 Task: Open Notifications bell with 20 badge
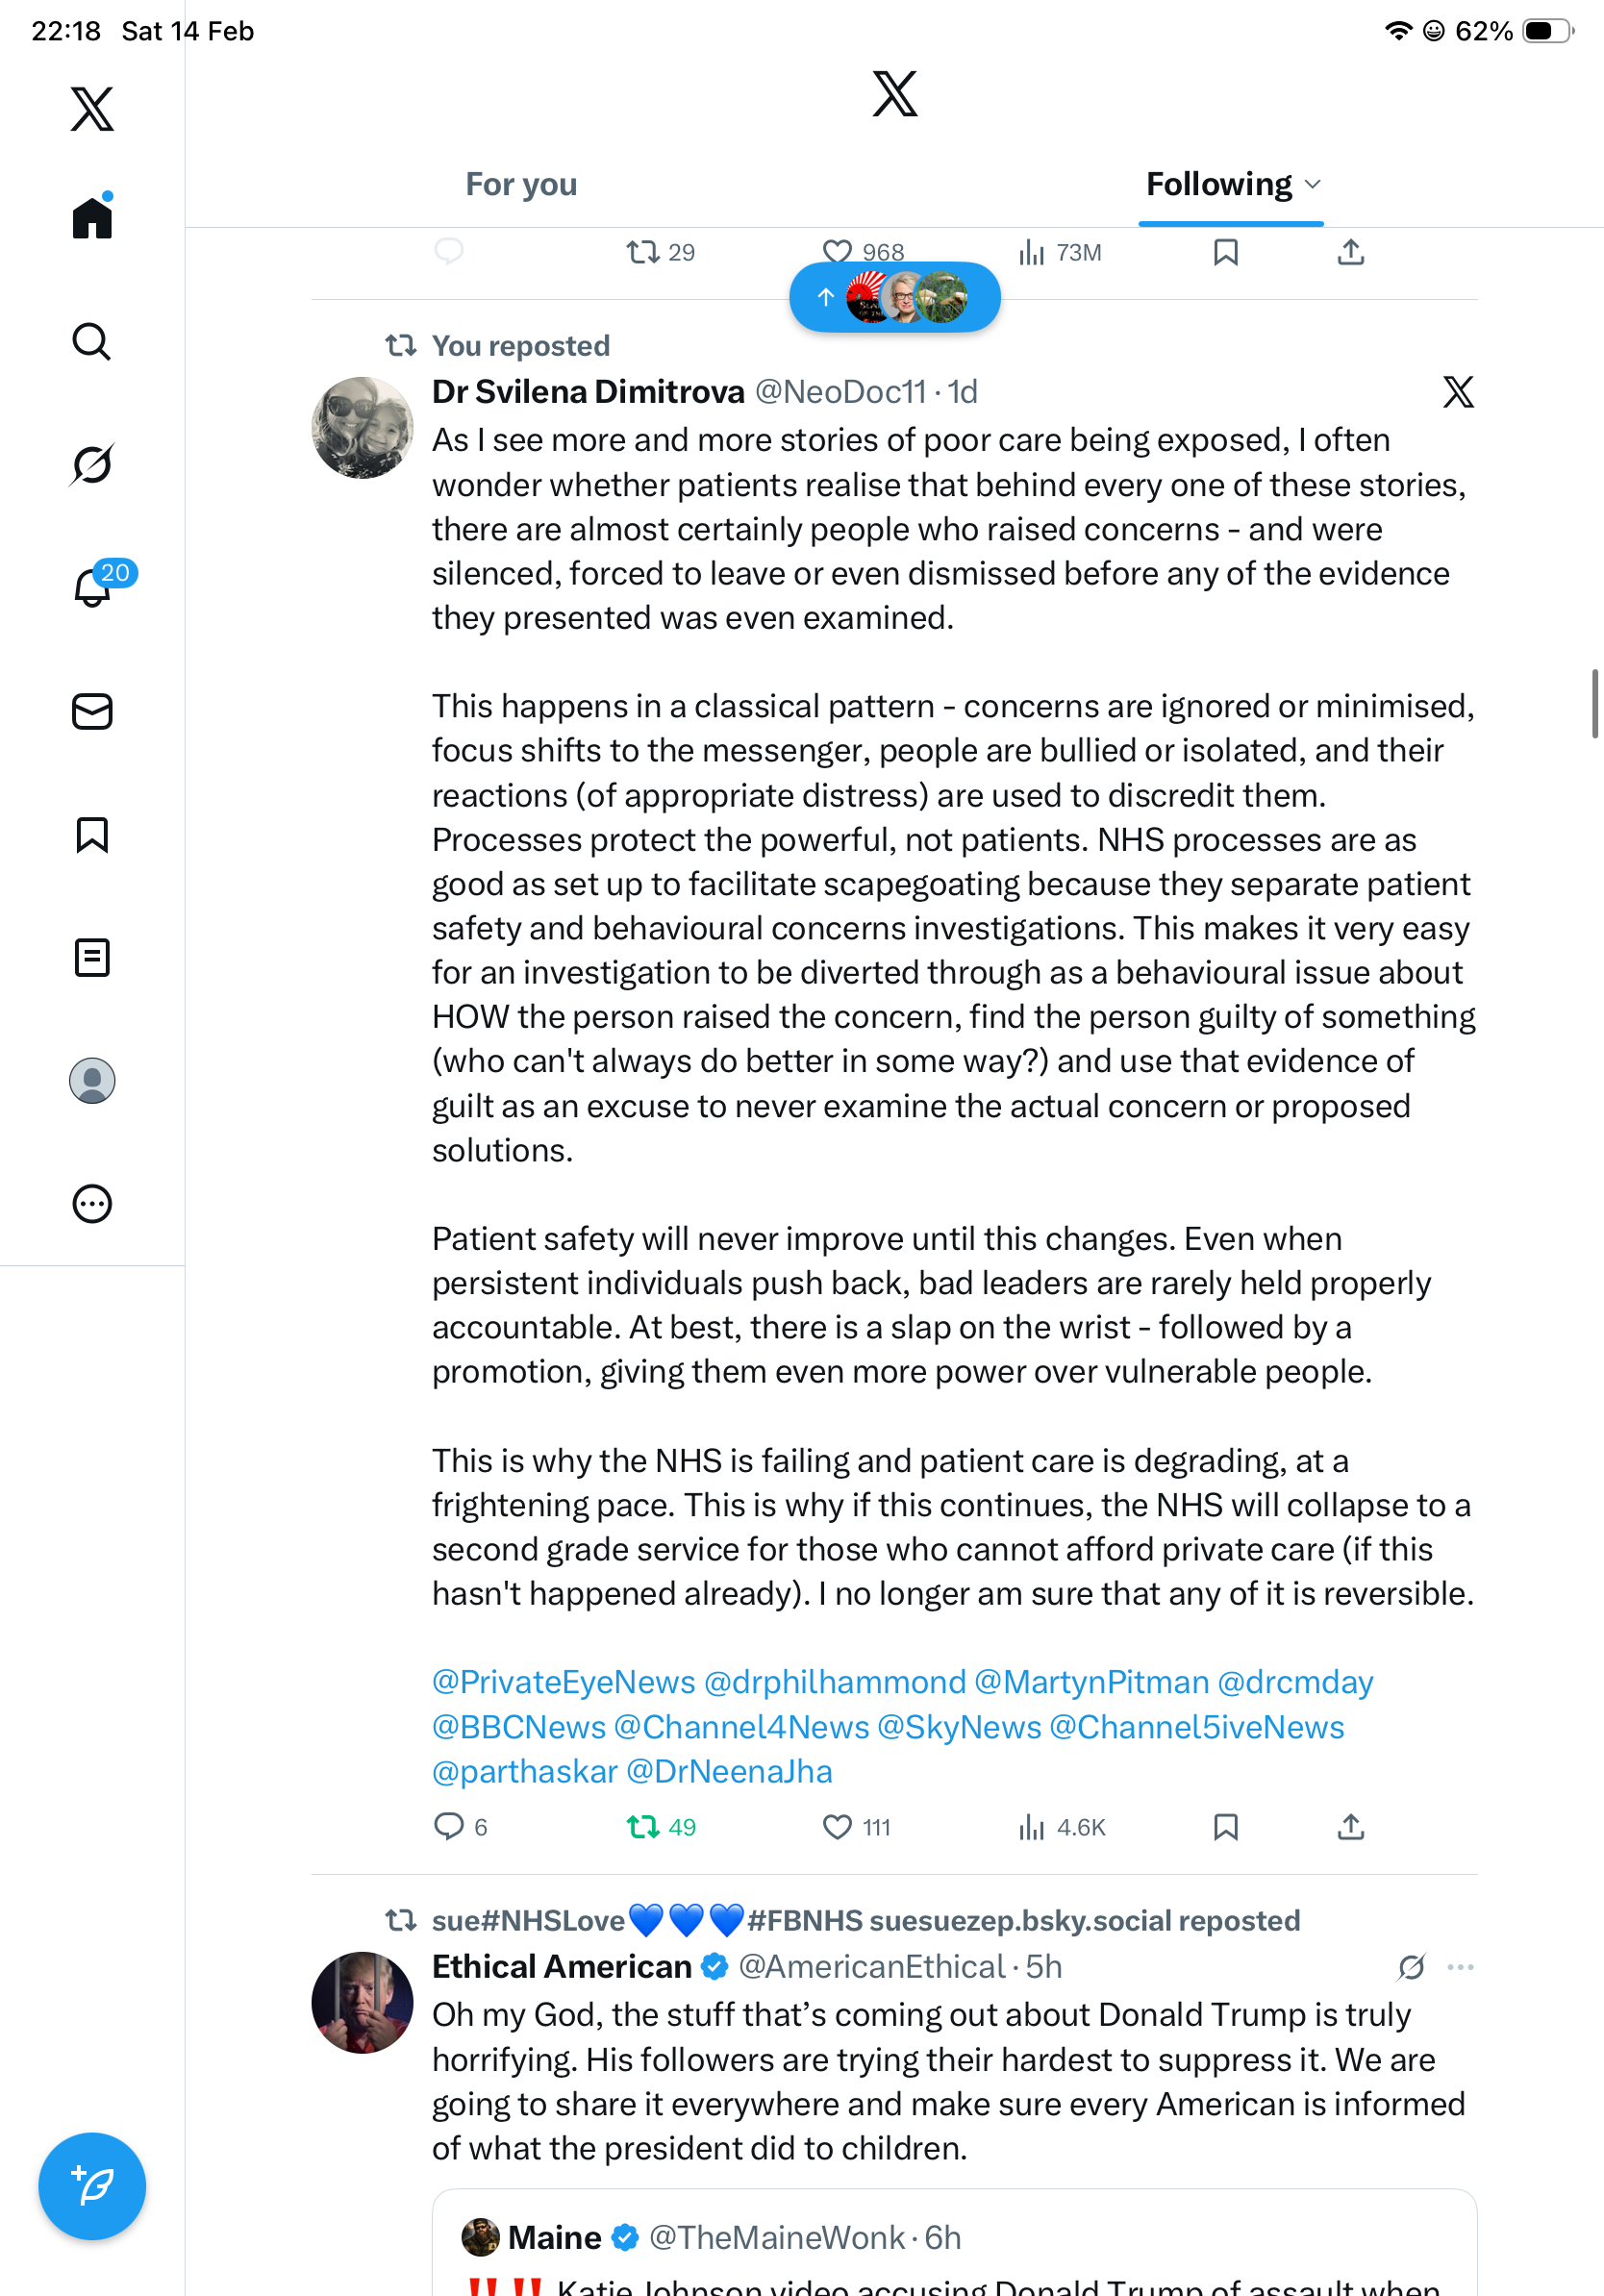tap(92, 587)
